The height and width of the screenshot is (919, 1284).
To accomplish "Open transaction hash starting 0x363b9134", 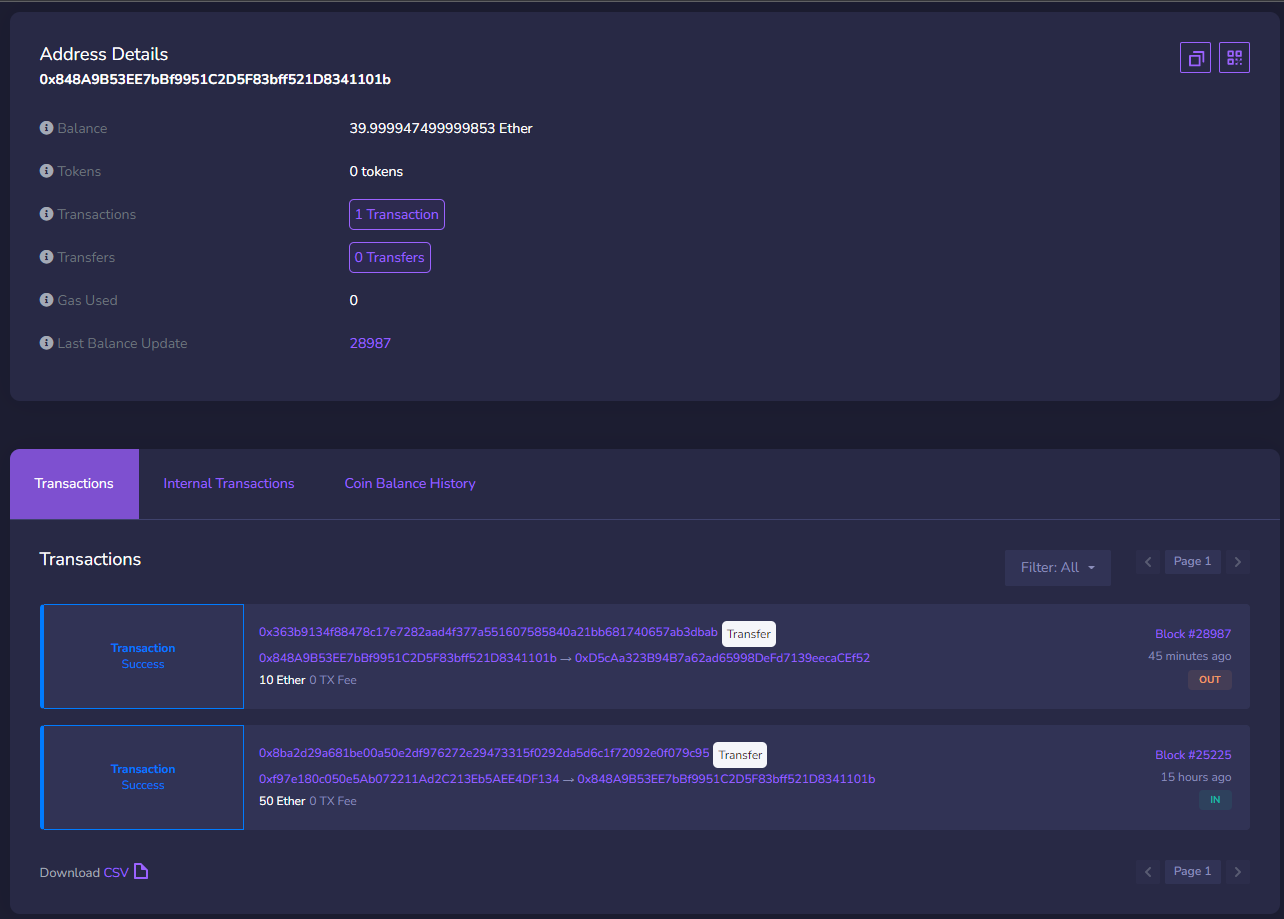I will click(488, 632).
